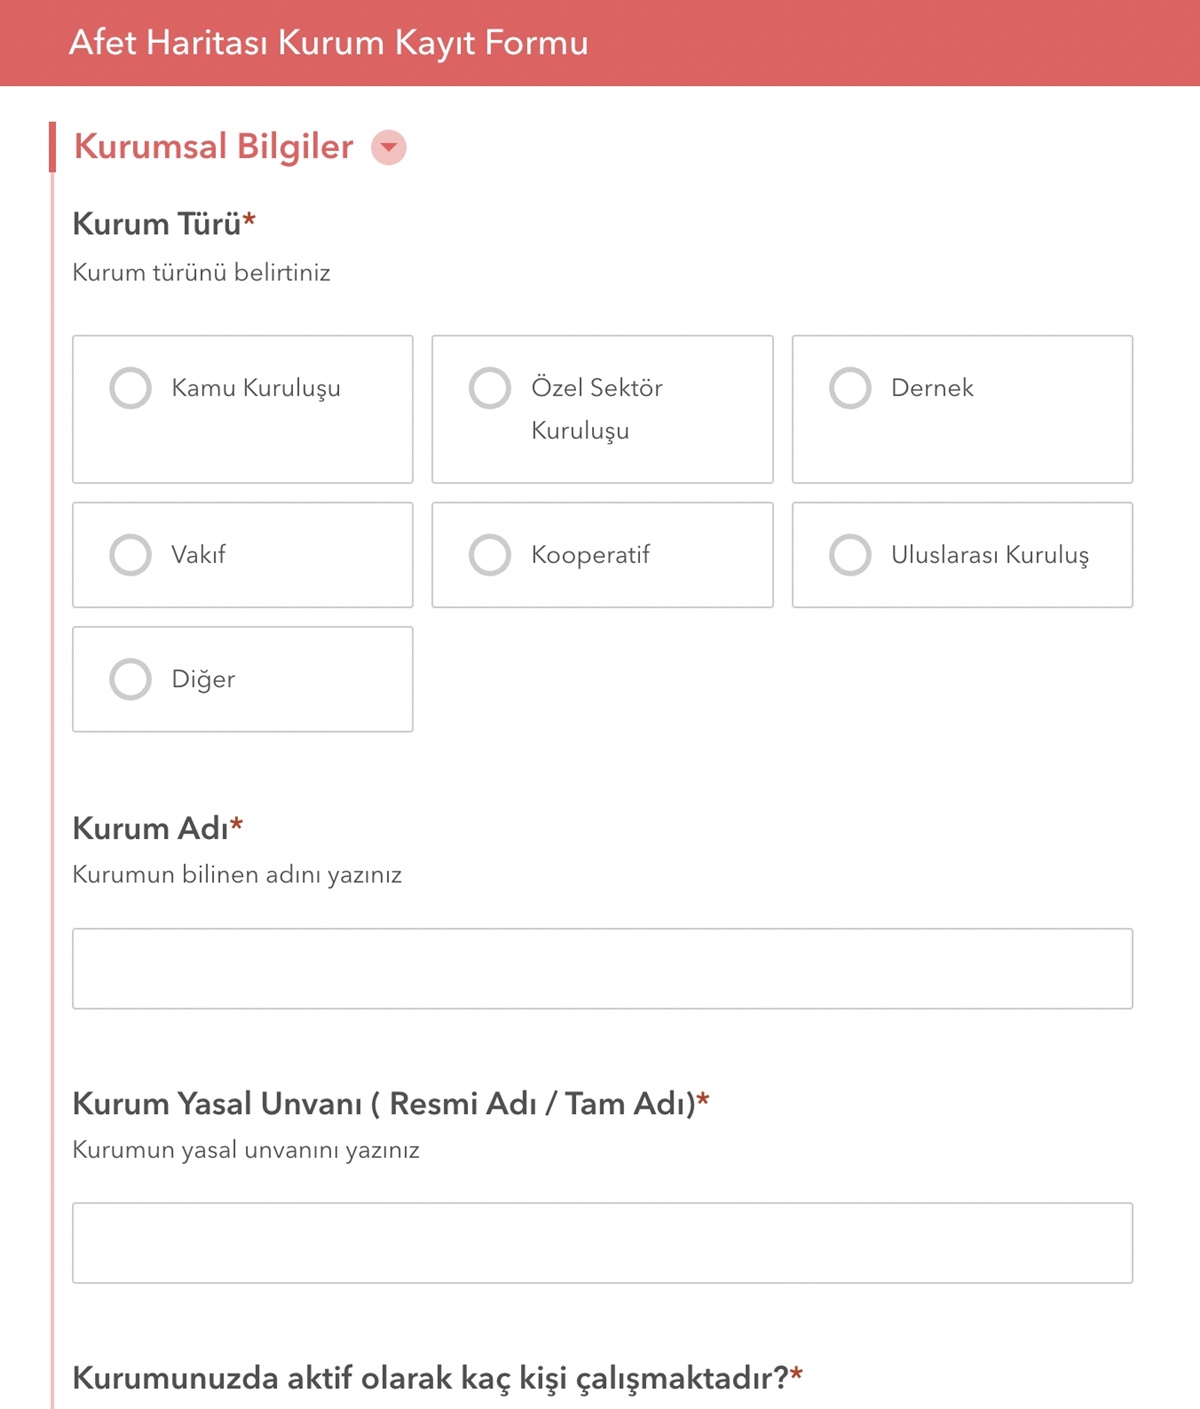Choose Özel Sektör Kuruluşu radio button
Image resolution: width=1200 pixels, height=1409 pixels.
coord(490,388)
